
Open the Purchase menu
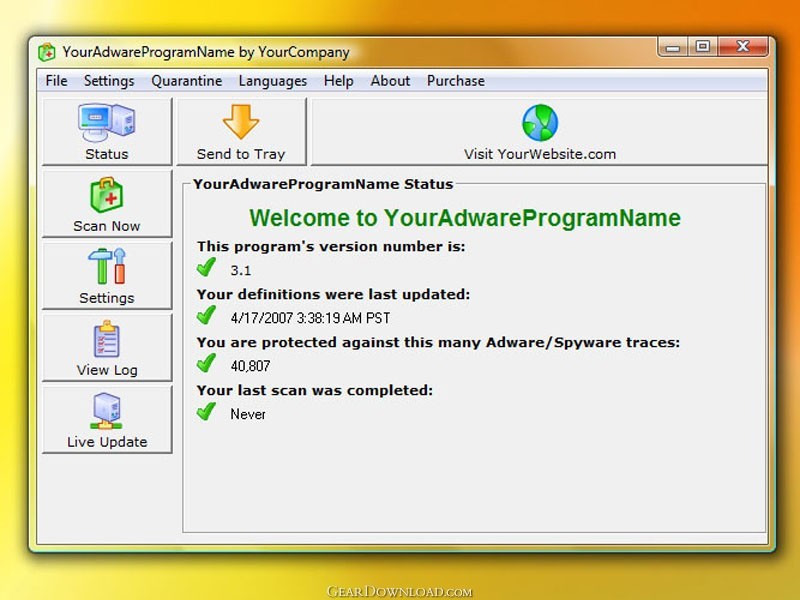coord(456,81)
